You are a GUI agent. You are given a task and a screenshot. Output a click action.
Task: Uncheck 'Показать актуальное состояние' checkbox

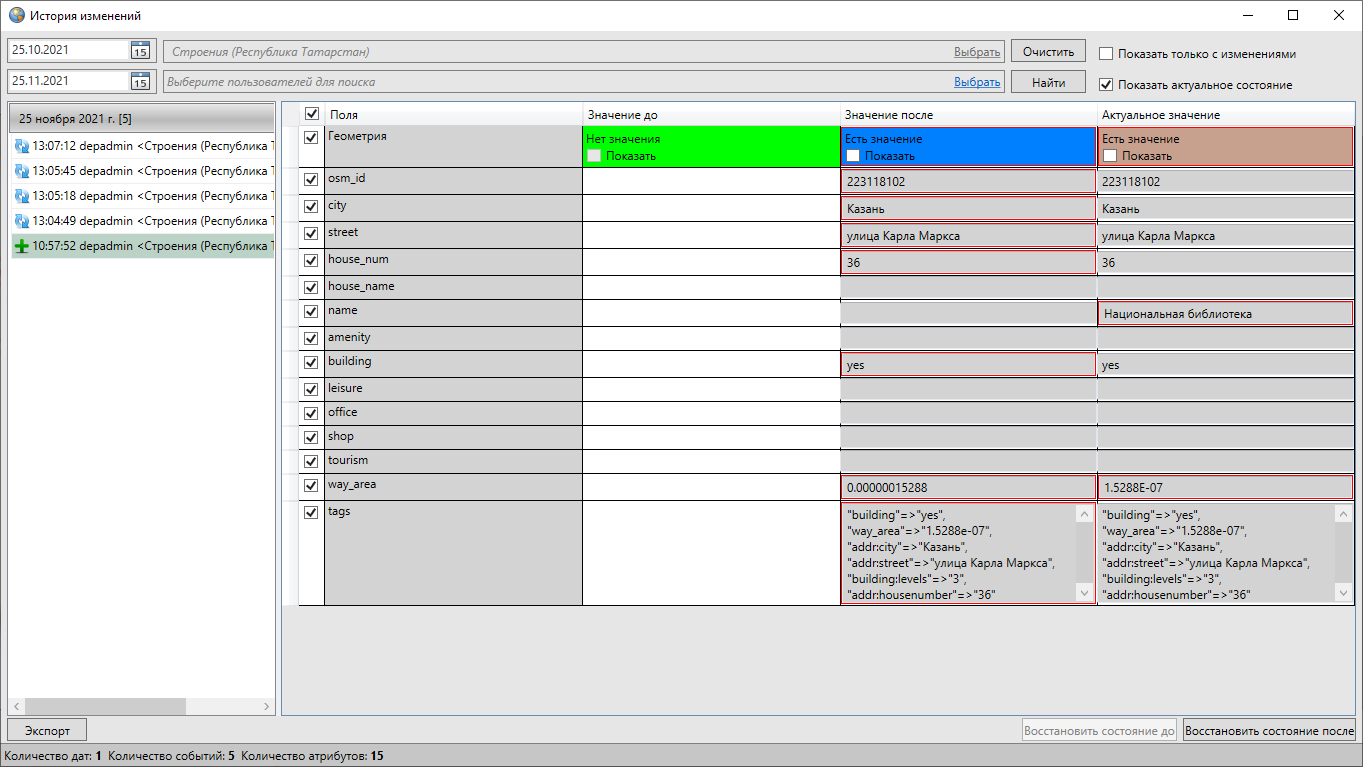tap(1106, 85)
